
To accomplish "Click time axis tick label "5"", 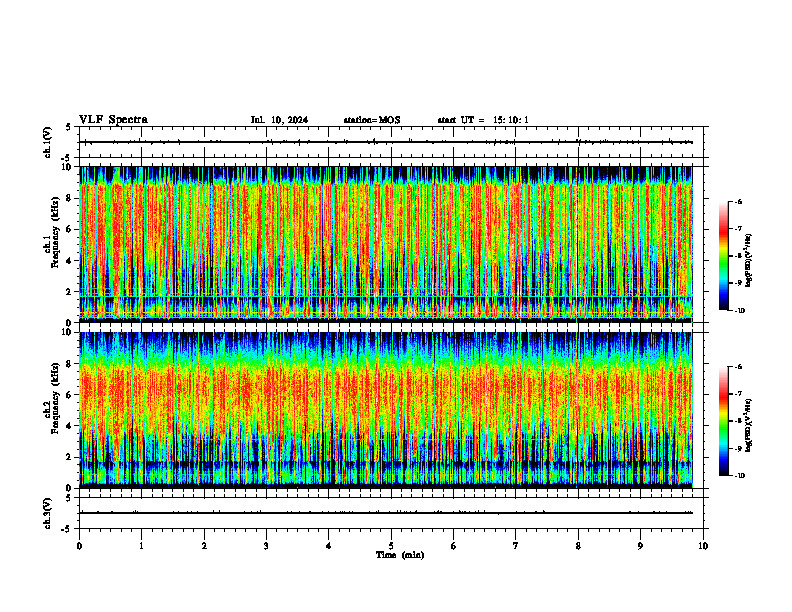I will [391, 546].
